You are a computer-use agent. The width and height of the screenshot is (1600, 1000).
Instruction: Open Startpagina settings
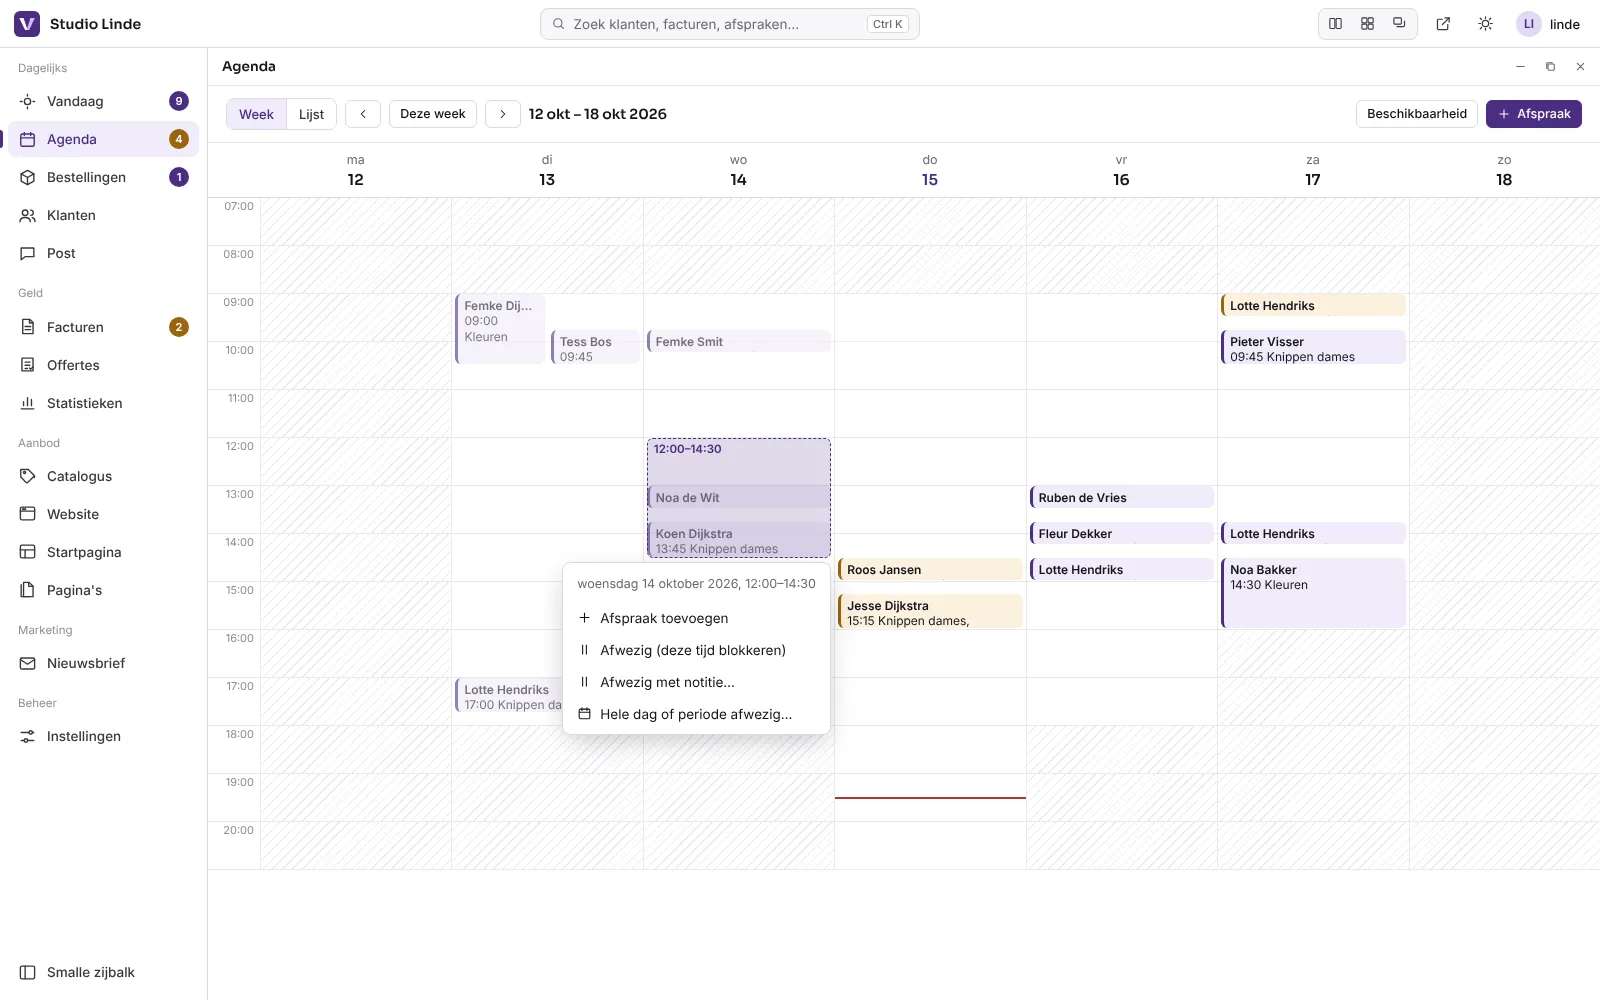click(x=103, y=552)
